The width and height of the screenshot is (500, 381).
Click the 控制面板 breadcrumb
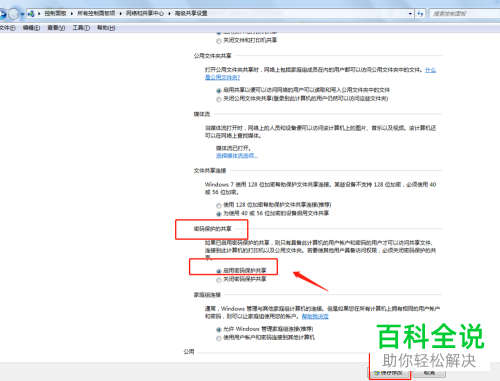55,13
